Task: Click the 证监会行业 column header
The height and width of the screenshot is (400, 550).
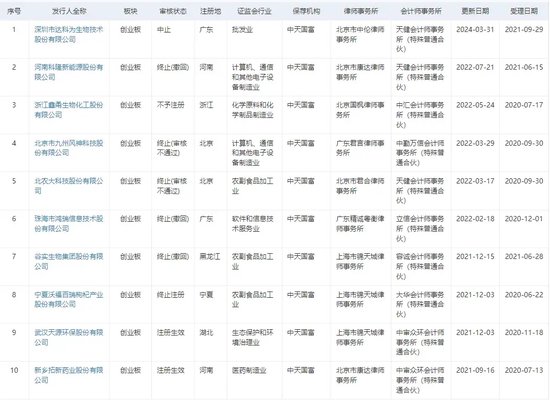Action: click(x=255, y=11)
